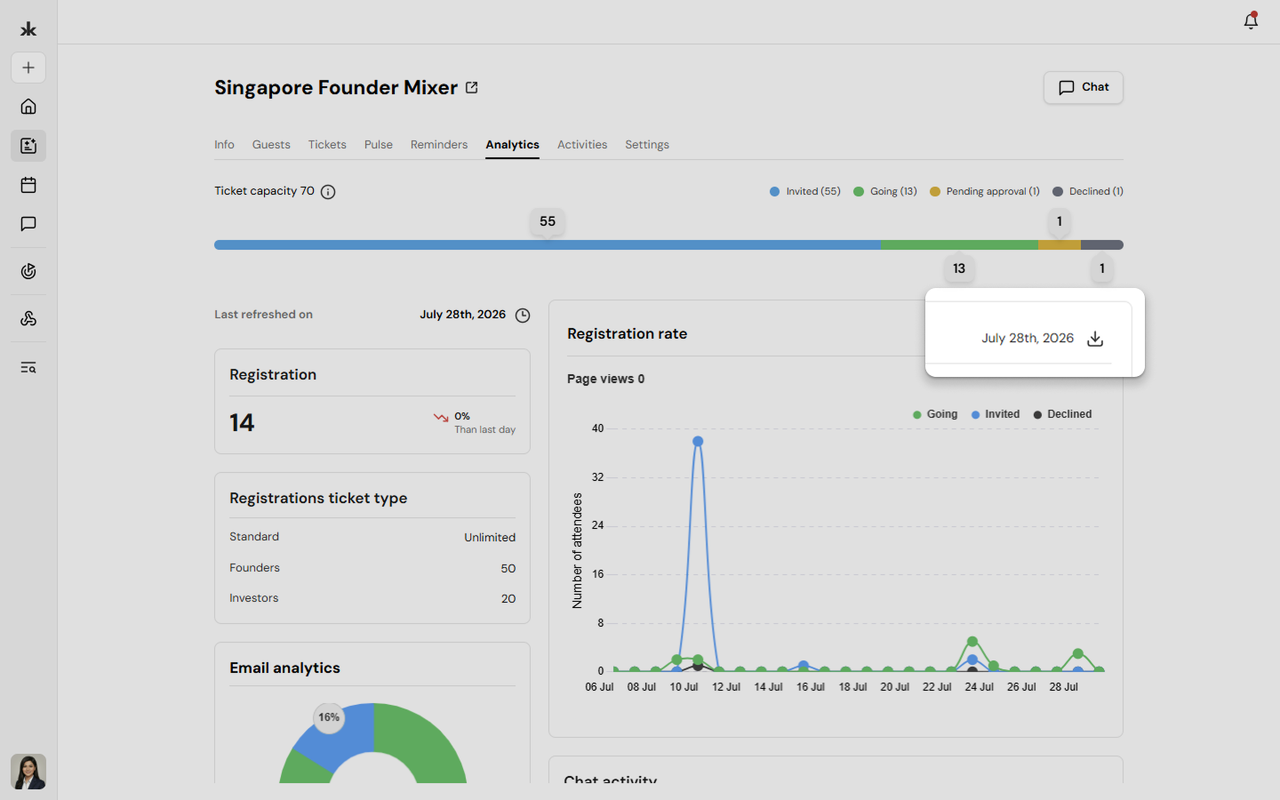Open the pie chart insights icon in sidebar

[x=28, y=271]
